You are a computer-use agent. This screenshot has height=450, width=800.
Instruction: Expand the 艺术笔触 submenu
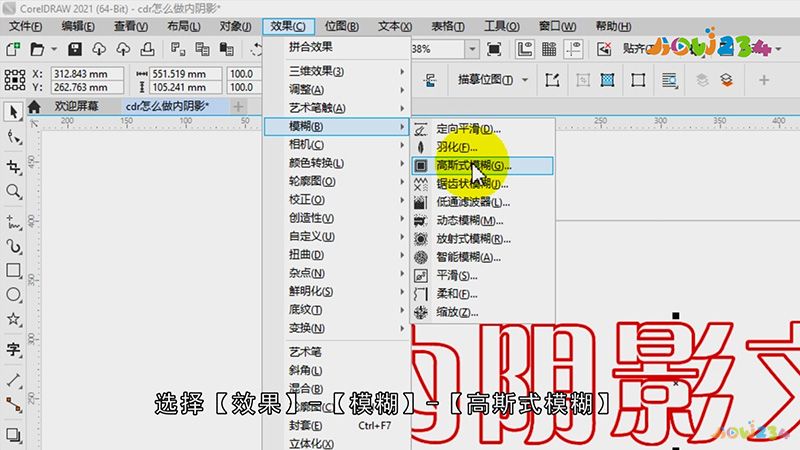(x=337, y=108)
